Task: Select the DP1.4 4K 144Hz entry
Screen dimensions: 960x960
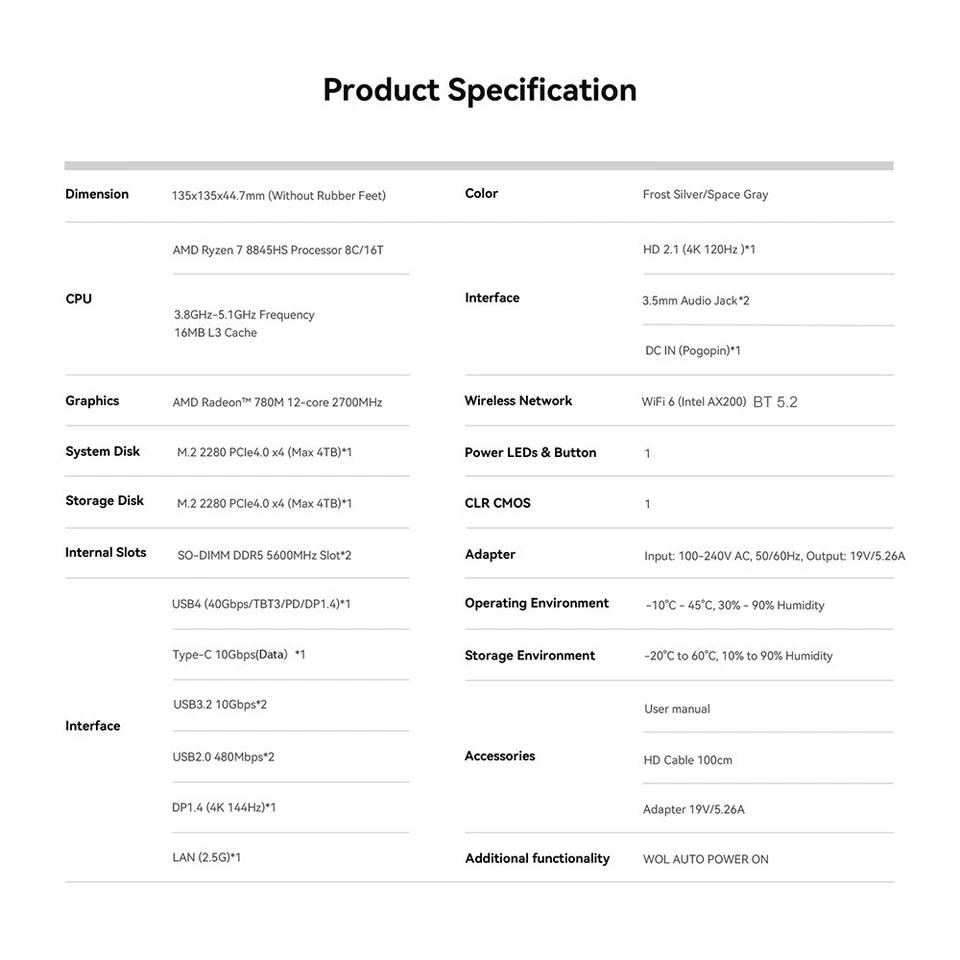Action: (x=224, y=808)
